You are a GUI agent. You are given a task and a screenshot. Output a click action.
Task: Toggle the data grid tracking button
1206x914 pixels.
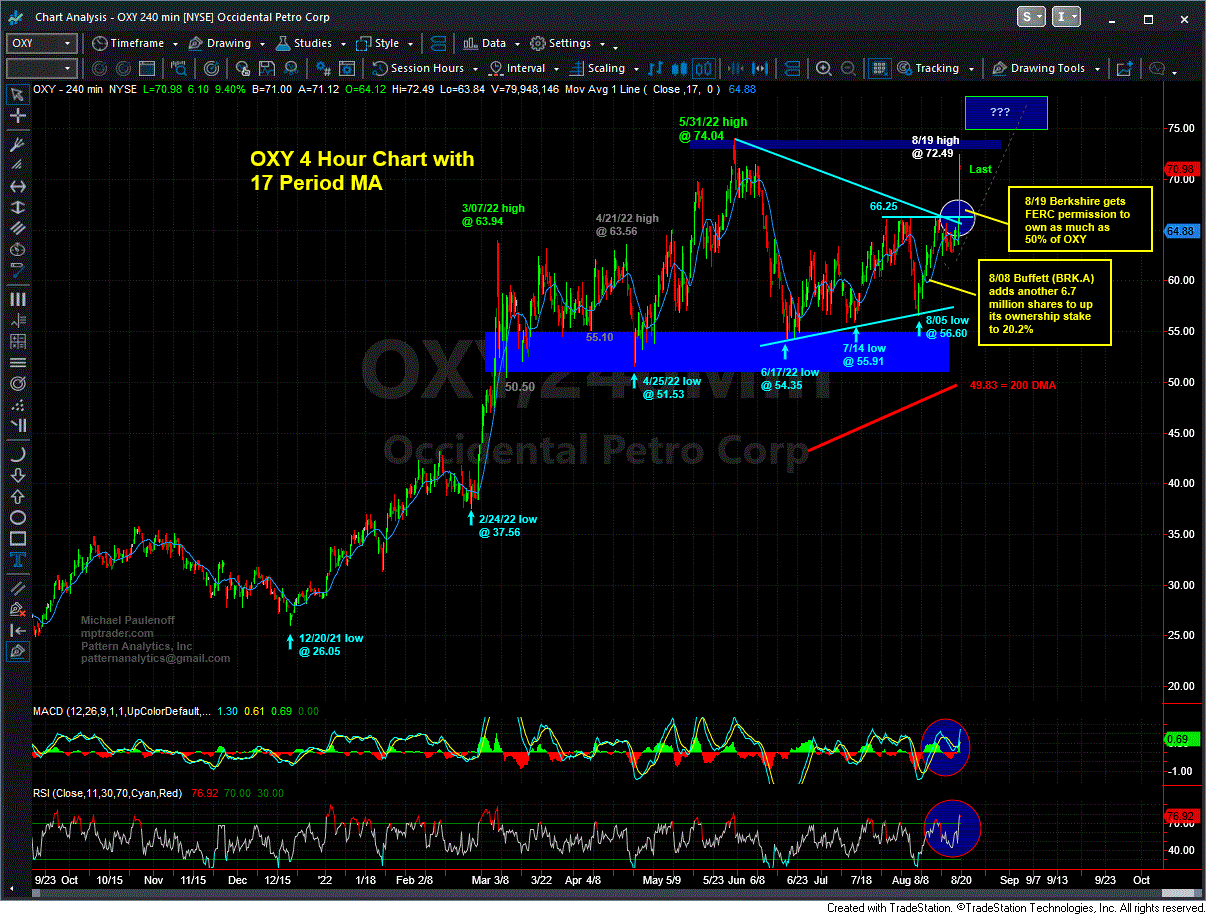[880, 68]
